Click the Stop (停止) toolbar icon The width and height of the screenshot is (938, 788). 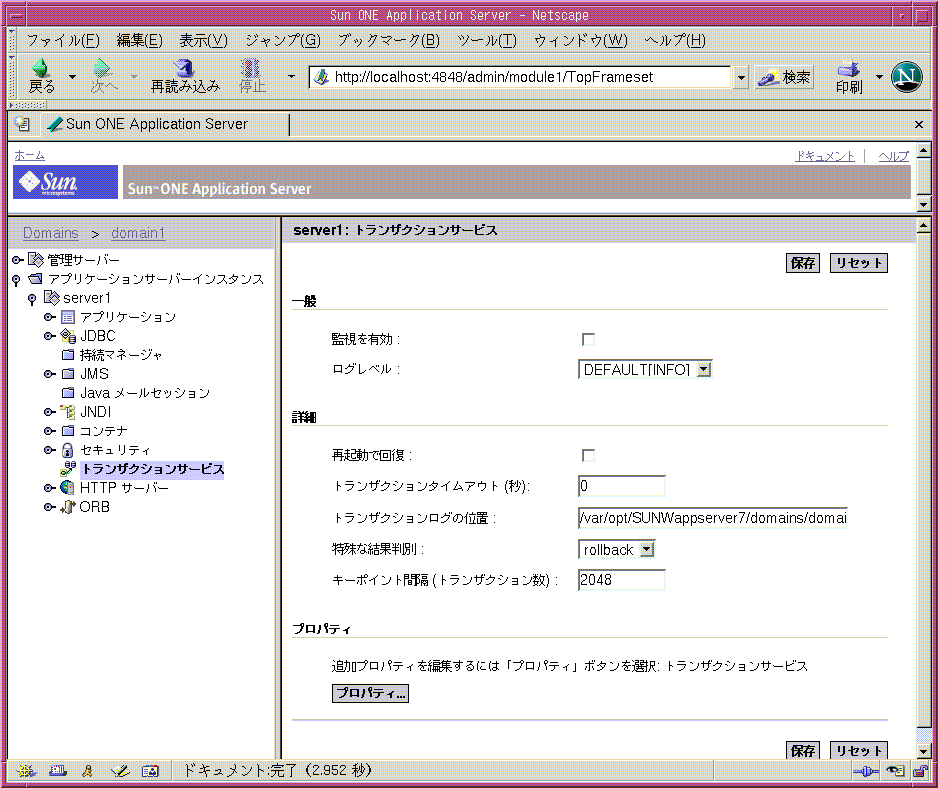(251, 69)
